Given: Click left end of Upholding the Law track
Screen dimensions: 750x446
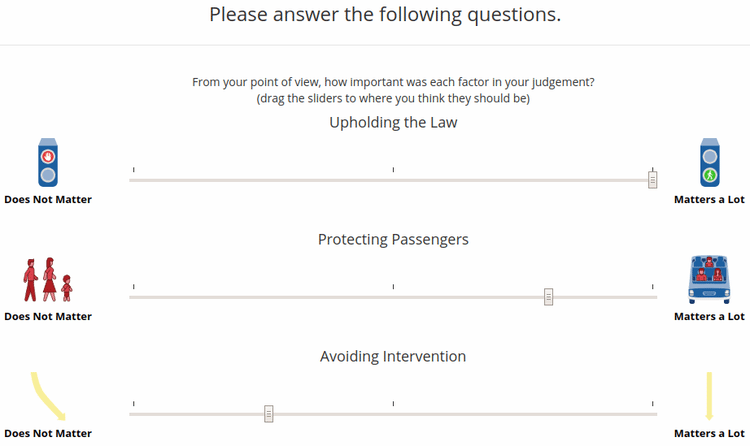Looking at the screenshot, I should (131, 180).
